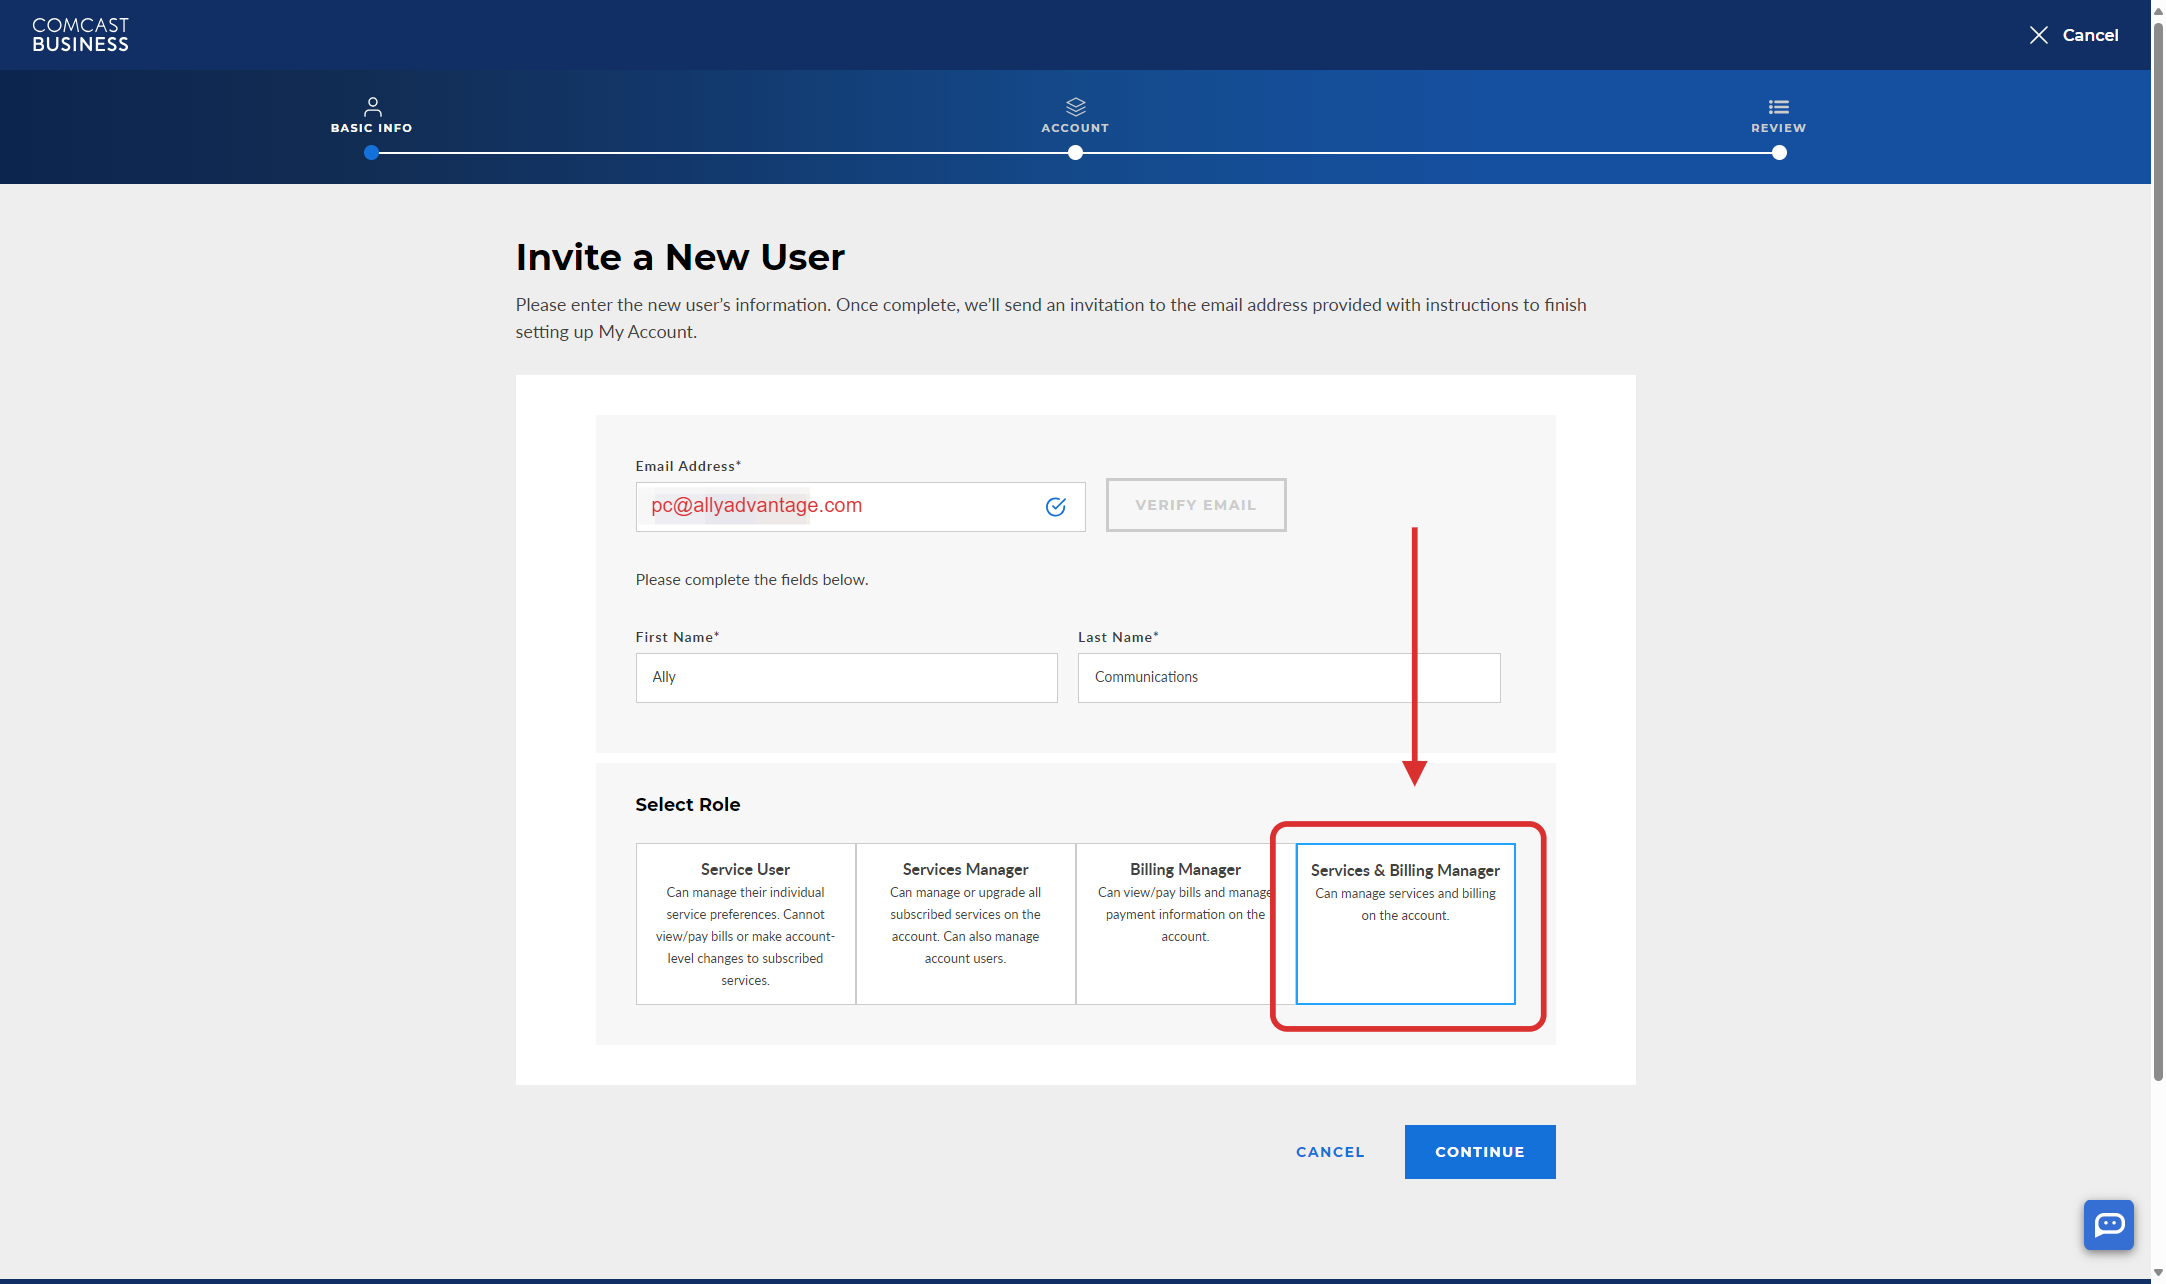Click the blue Continue button
Image resolution: width=2166 pixels, height=1284 pixels.
(x=1479, y=1152)
